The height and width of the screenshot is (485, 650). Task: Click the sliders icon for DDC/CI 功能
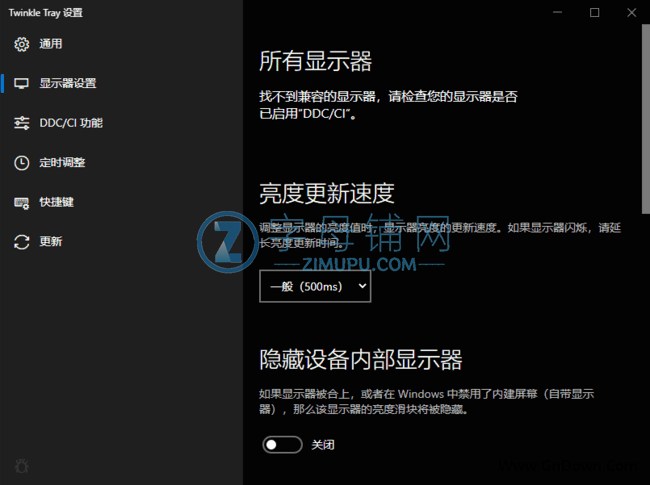pyautogui.click(x=22, y=123)
